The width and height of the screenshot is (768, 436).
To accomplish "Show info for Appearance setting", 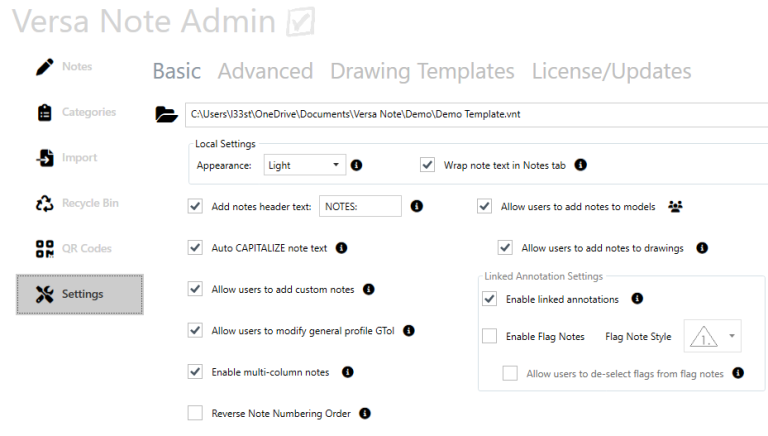I will coord(357,166).
